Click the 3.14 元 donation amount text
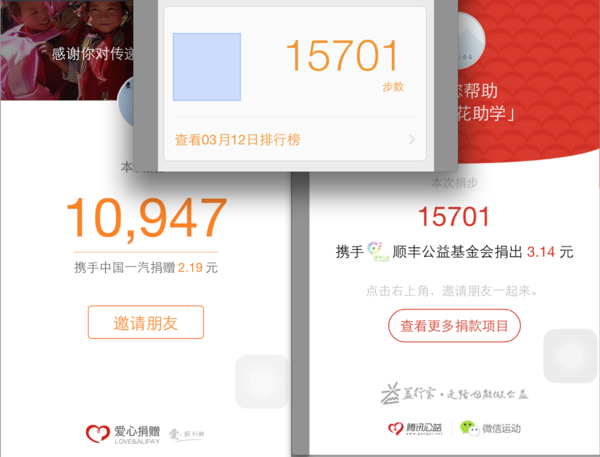 [x=550, y=252]
